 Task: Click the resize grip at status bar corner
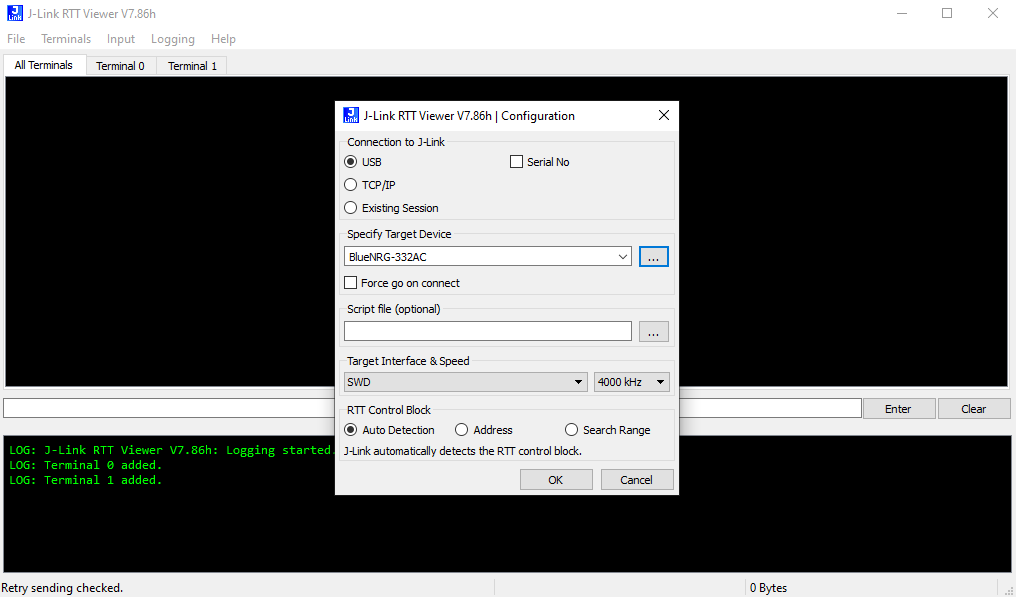(1009, 589)
